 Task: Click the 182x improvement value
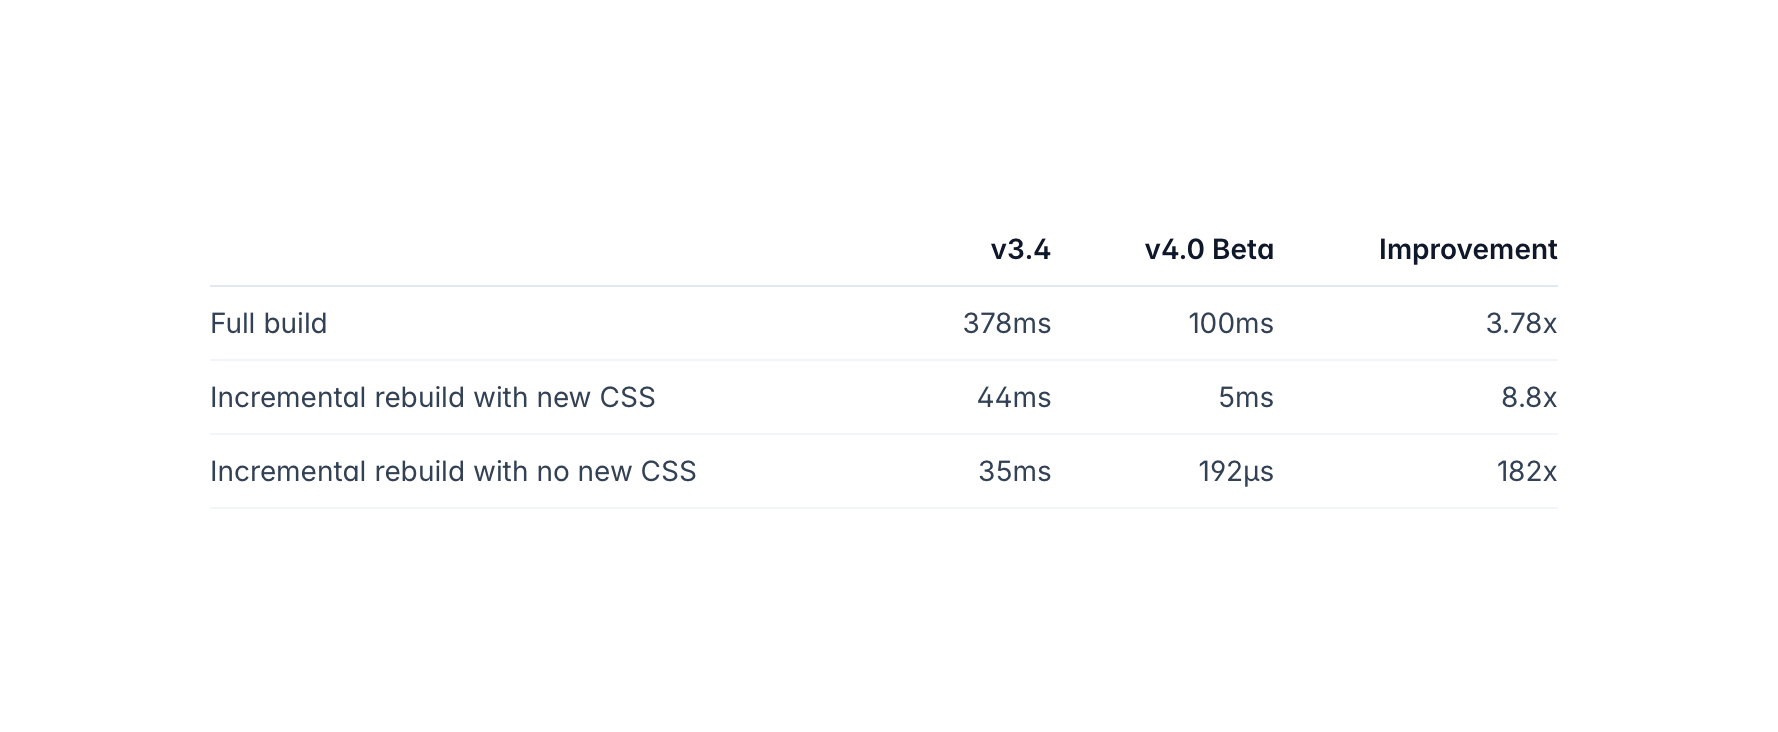(x=1526, y=471)
